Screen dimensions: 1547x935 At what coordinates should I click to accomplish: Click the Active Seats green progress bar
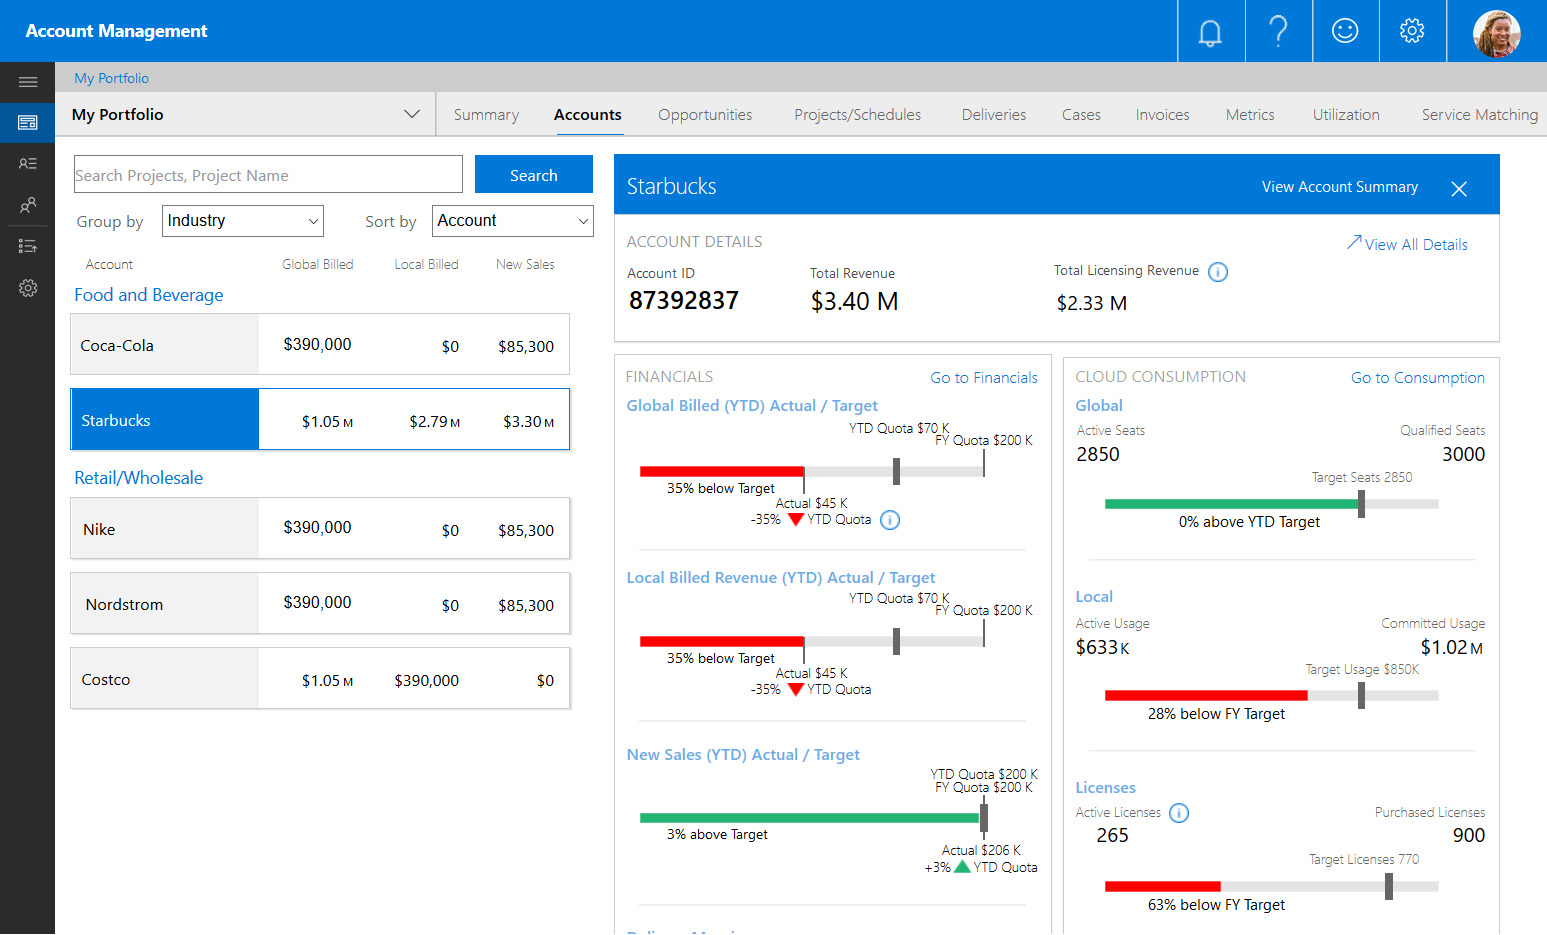tap(1232, 504)
